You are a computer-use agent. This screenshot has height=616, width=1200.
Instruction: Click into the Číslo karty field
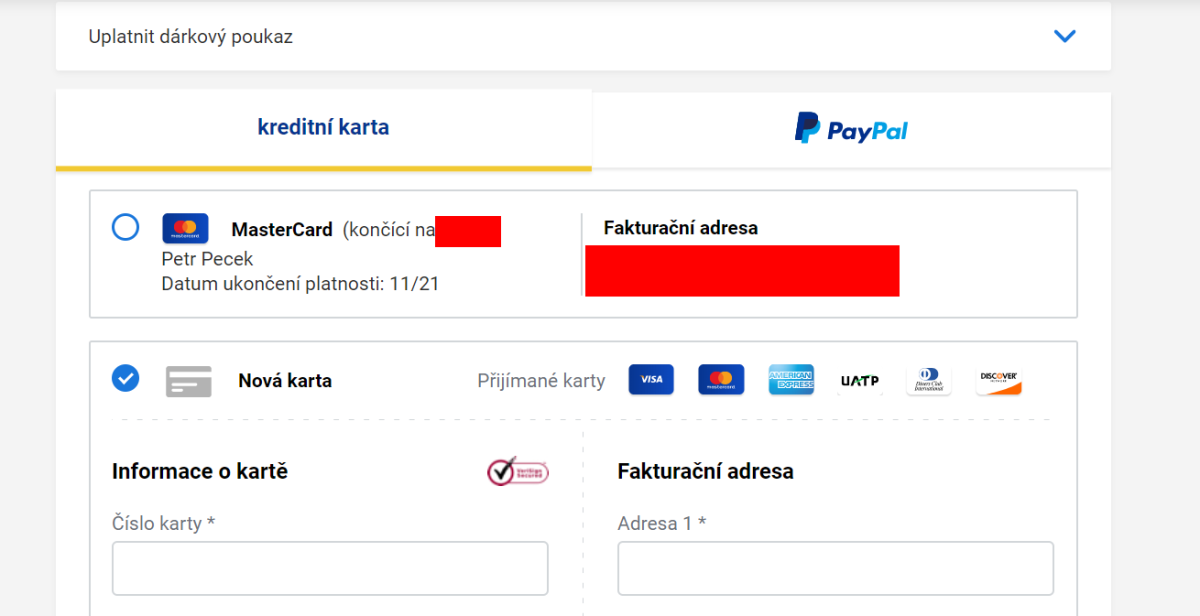(x=330, y=568)
